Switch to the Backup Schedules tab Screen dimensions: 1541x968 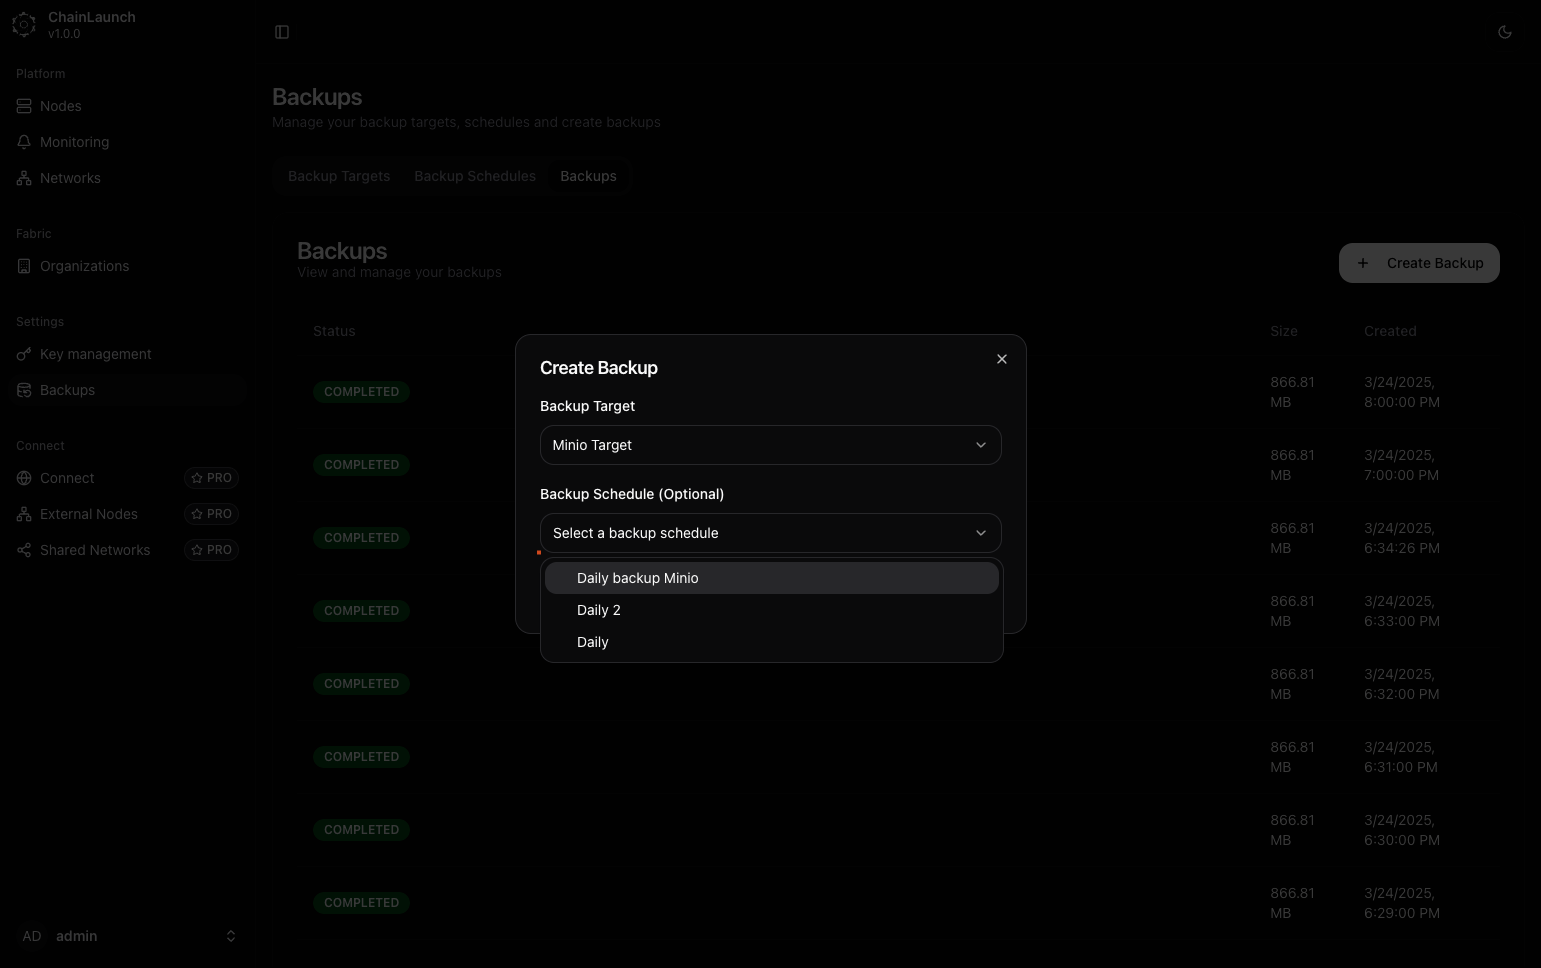coord(475,176)
